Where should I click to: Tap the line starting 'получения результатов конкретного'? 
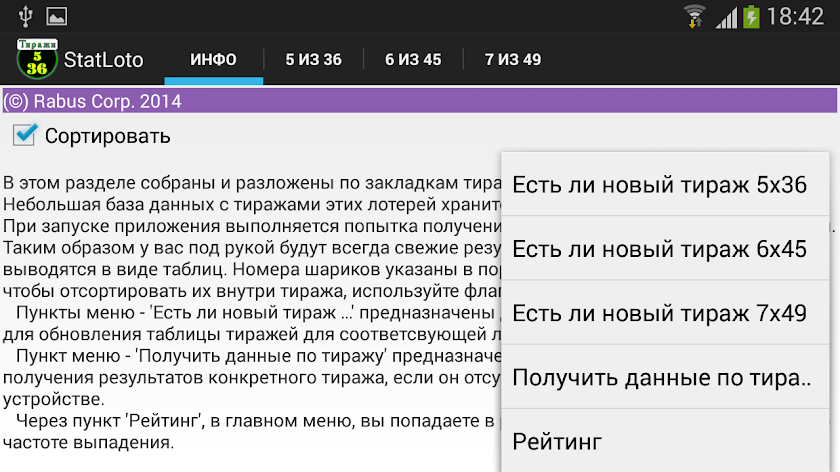coord(252,377)
